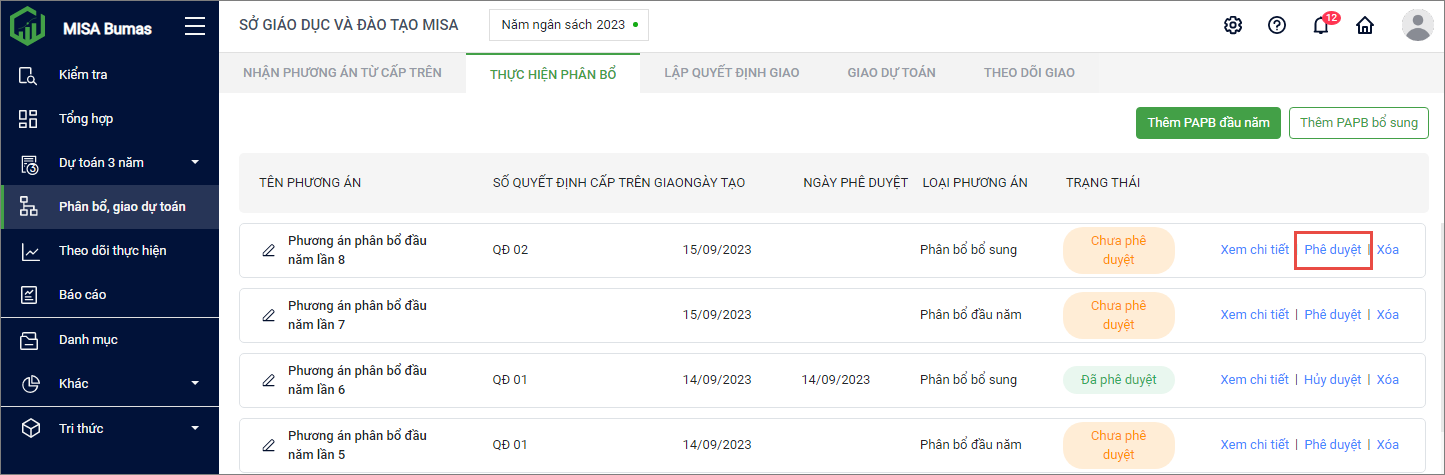Open Báo cáo in the sidebar

point(82,295)
